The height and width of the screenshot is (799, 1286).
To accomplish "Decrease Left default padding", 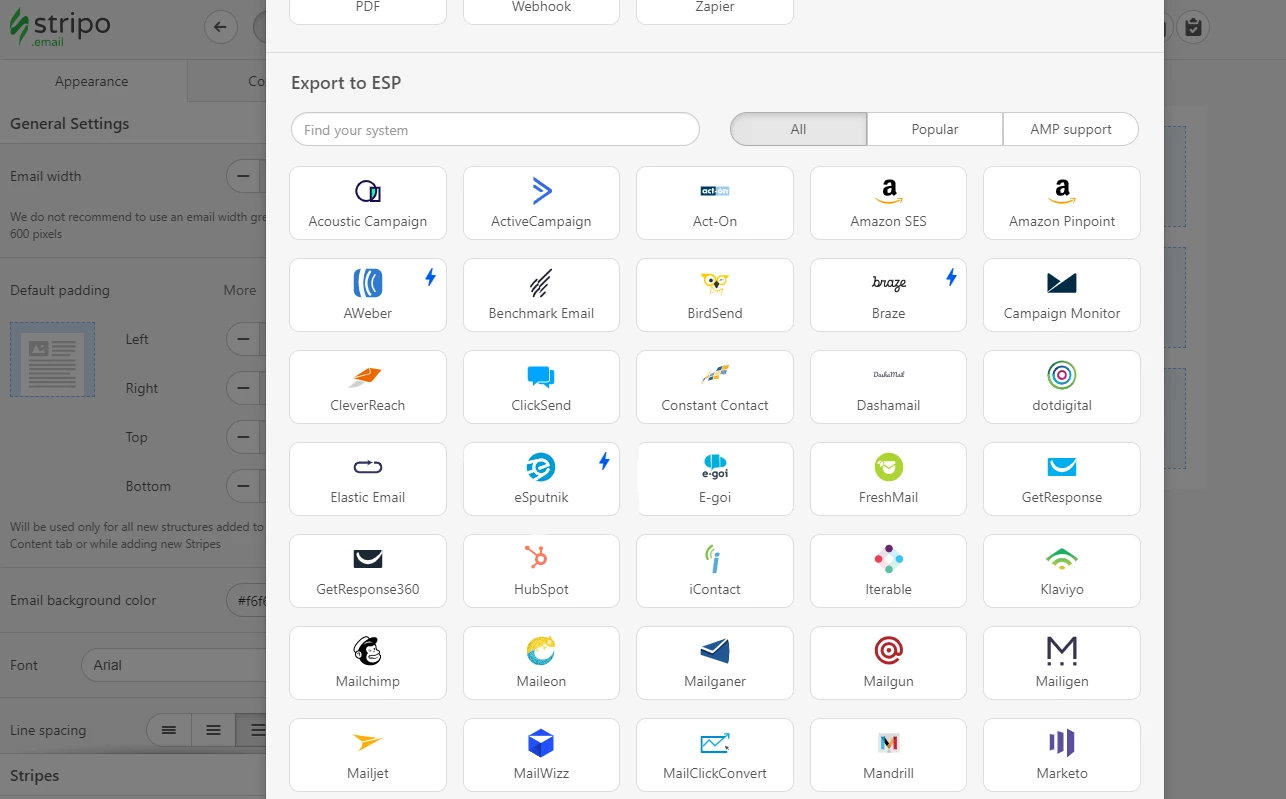I will (243, 339).
